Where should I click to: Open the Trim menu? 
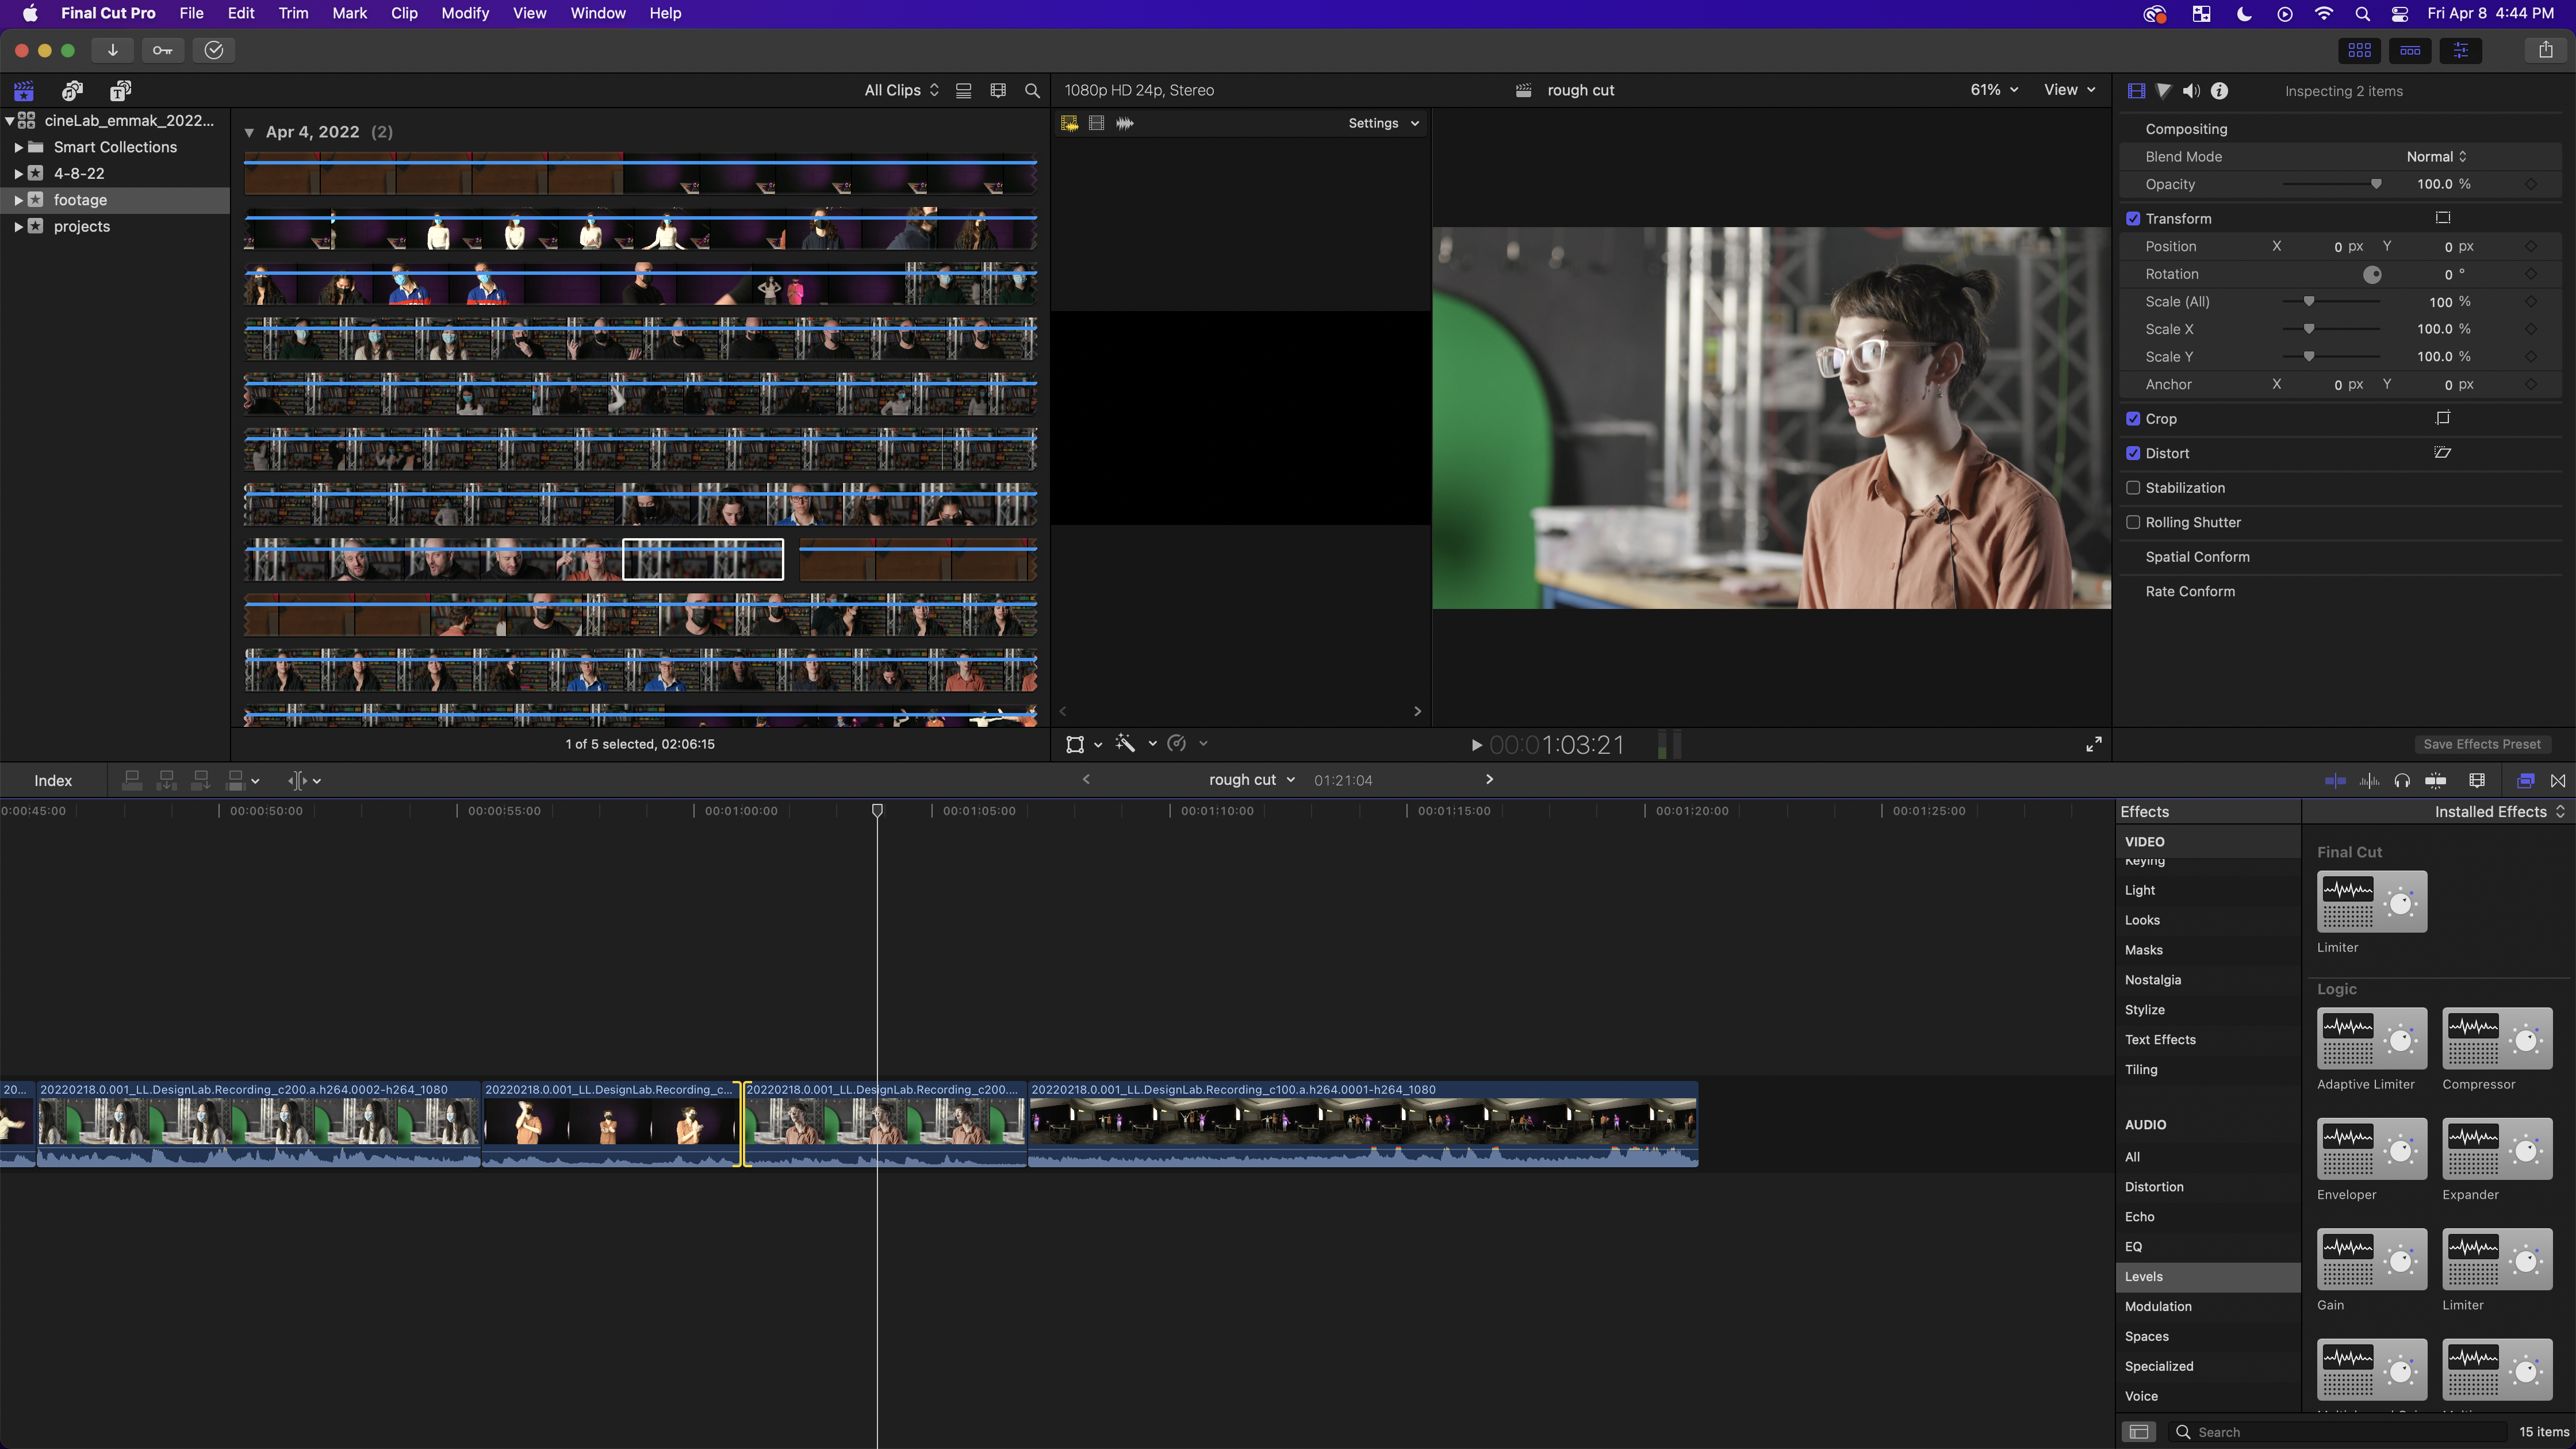pyautogui.click(x=293, y=13)
